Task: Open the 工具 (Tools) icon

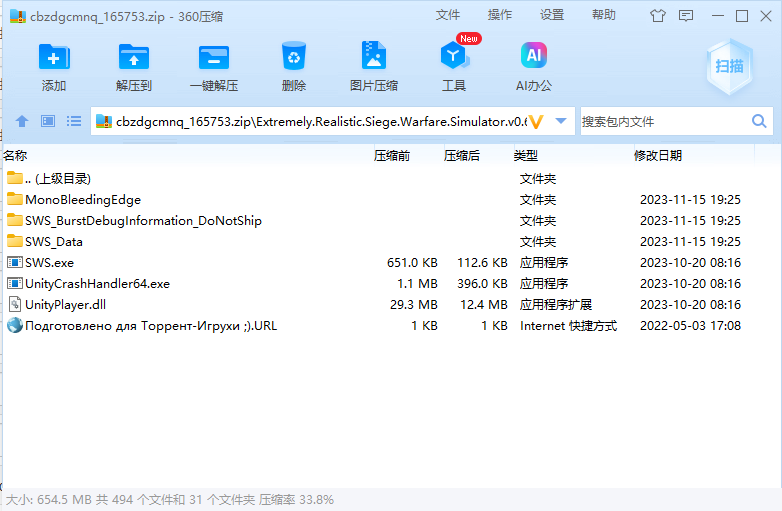Action: point(454,56)
